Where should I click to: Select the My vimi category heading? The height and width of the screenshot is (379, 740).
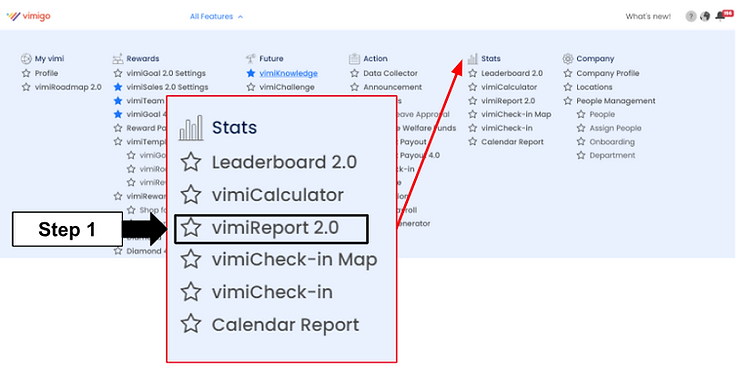pyautogui.click(x=50, y=59)
